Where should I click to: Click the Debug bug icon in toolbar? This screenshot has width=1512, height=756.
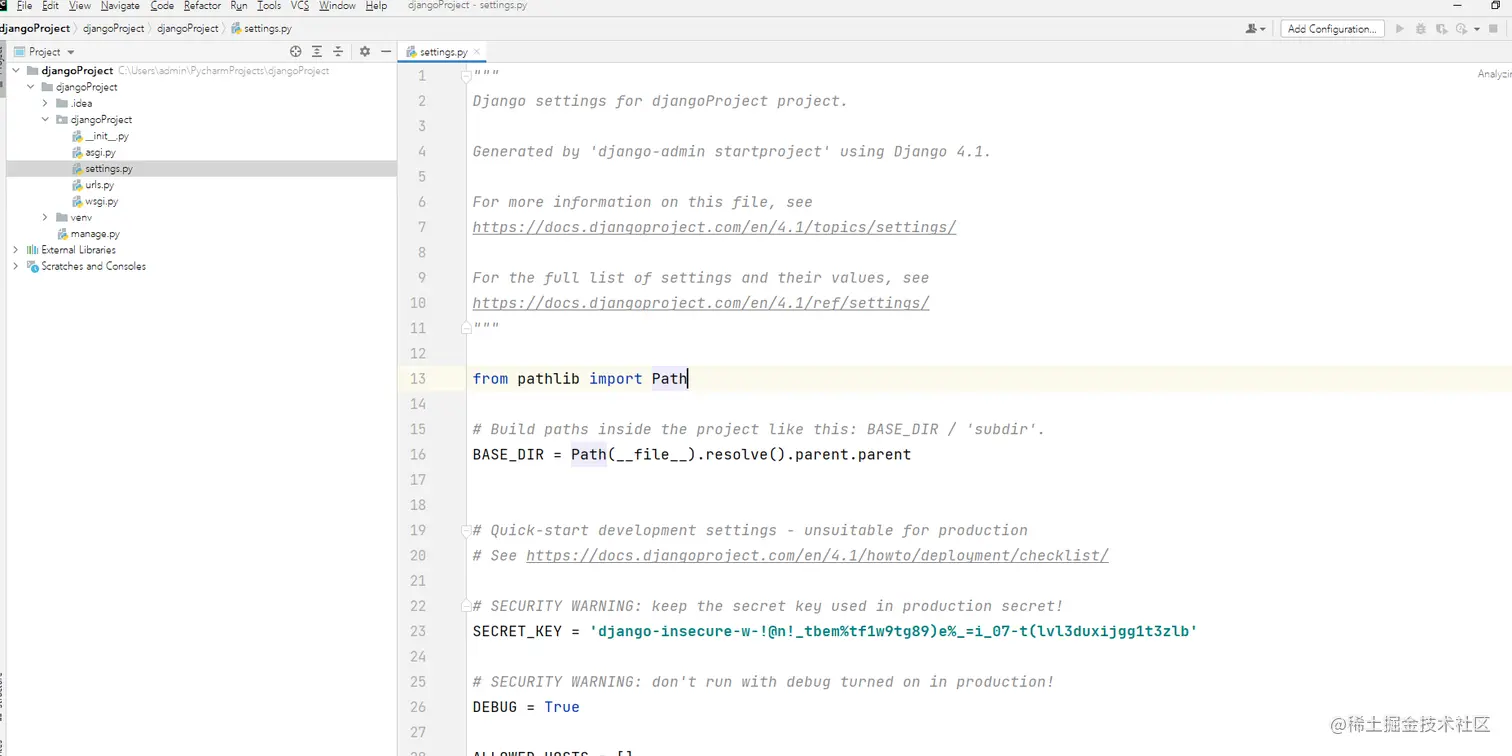[1421, 29]
